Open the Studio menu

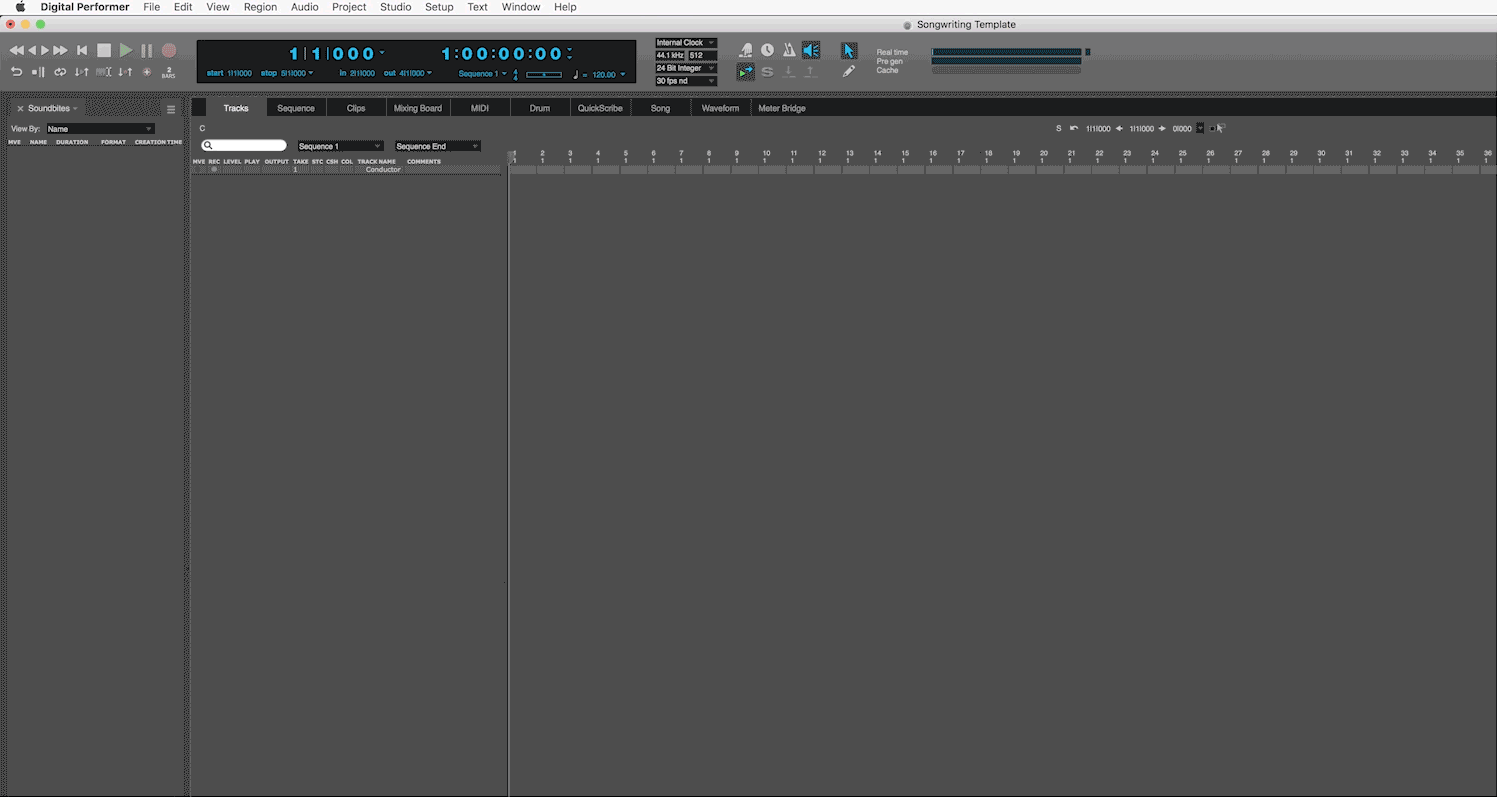click(395, 7)
